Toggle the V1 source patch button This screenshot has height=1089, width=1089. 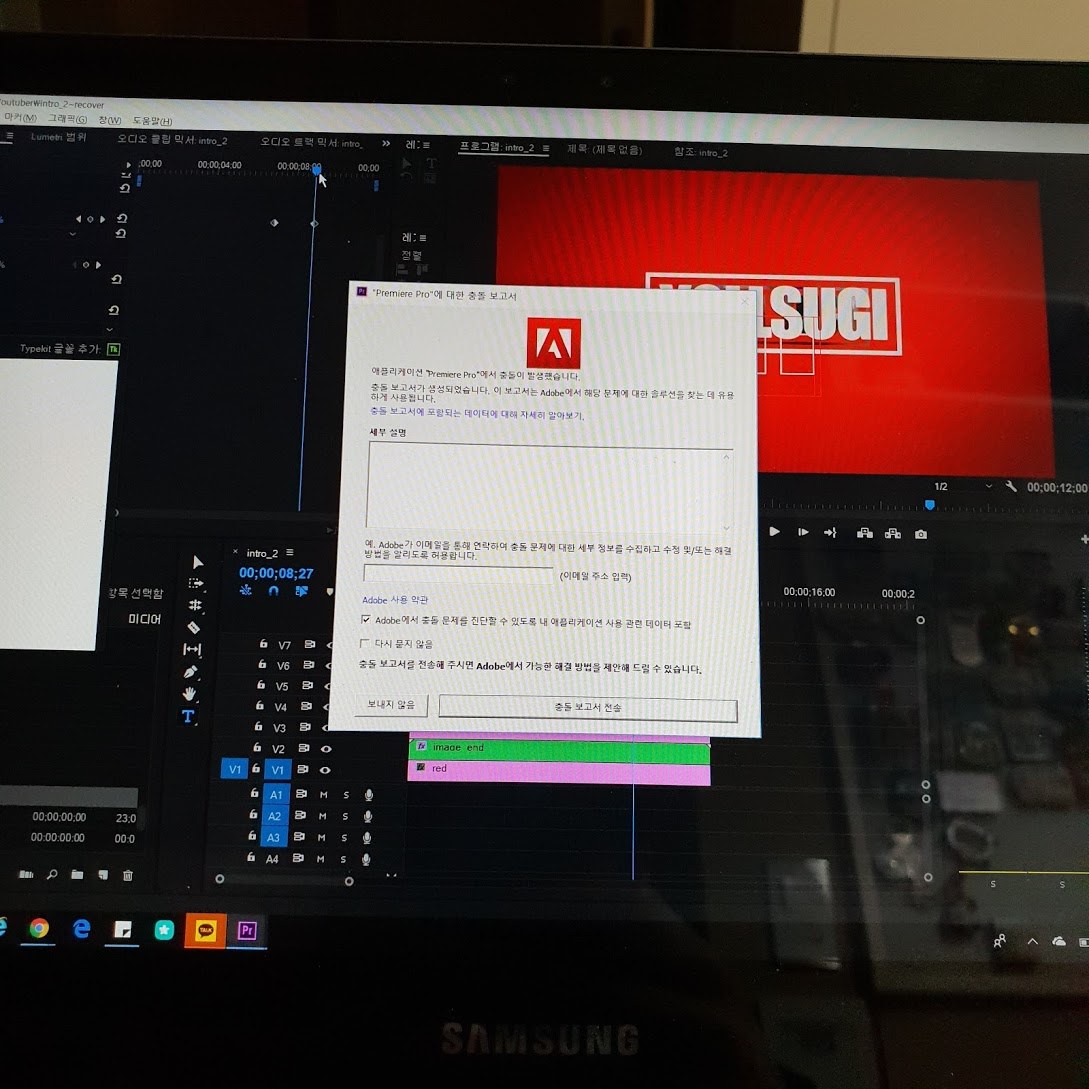click(235, 769)
